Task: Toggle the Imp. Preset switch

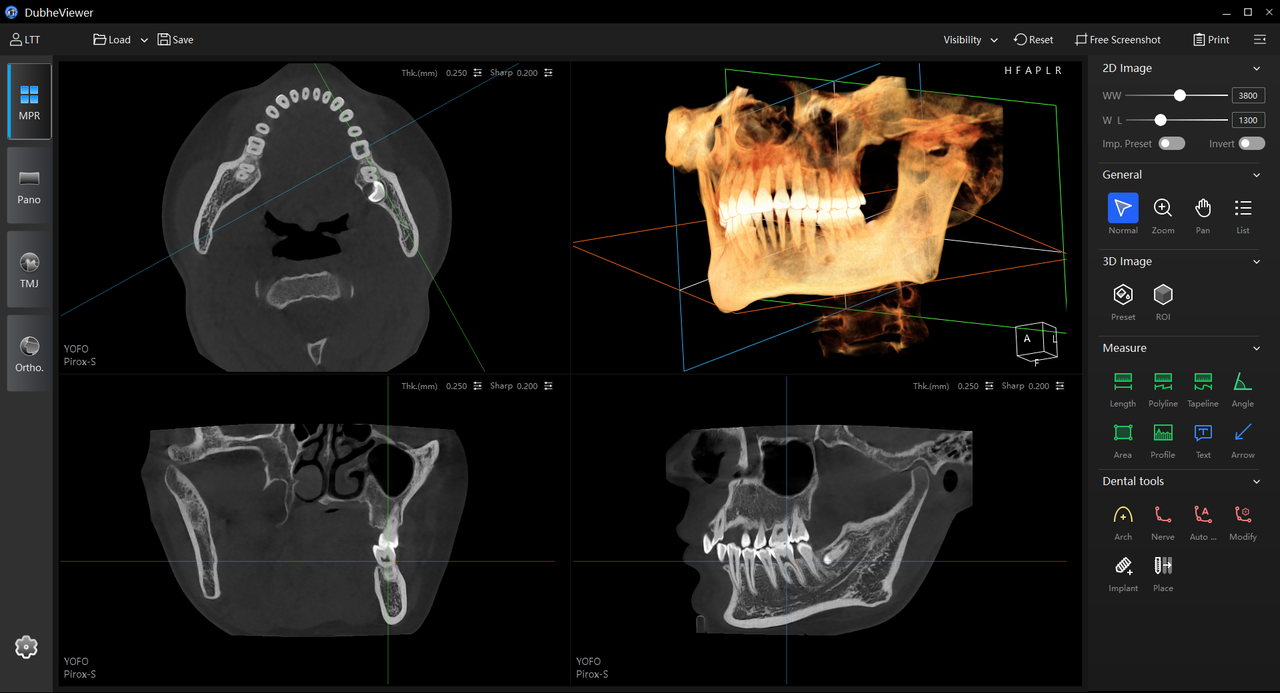Action: coord(1172,144)
